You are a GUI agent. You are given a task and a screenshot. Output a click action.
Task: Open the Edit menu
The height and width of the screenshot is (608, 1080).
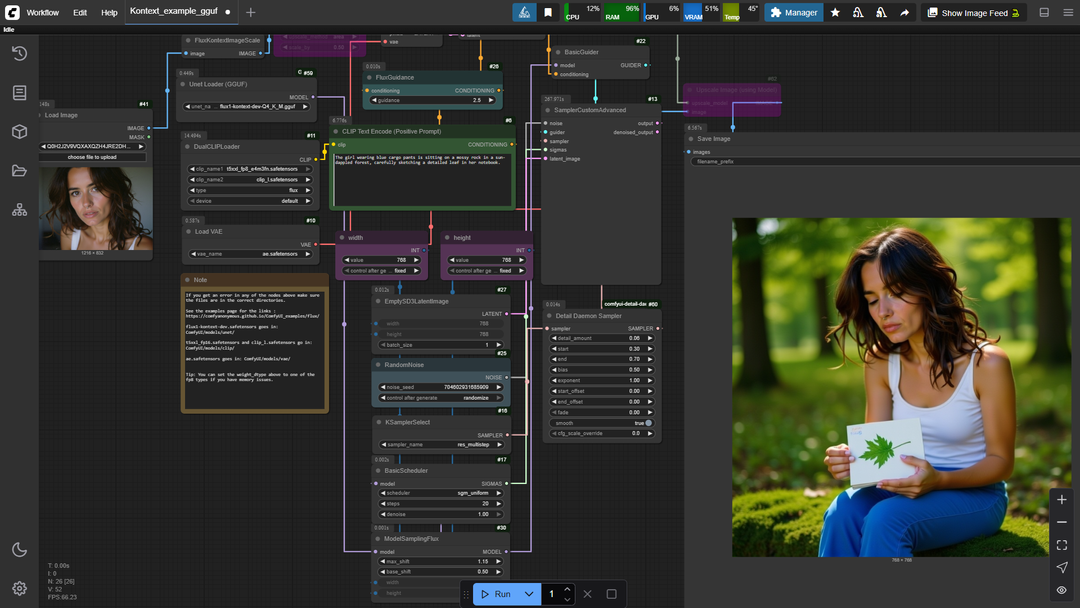80,12
